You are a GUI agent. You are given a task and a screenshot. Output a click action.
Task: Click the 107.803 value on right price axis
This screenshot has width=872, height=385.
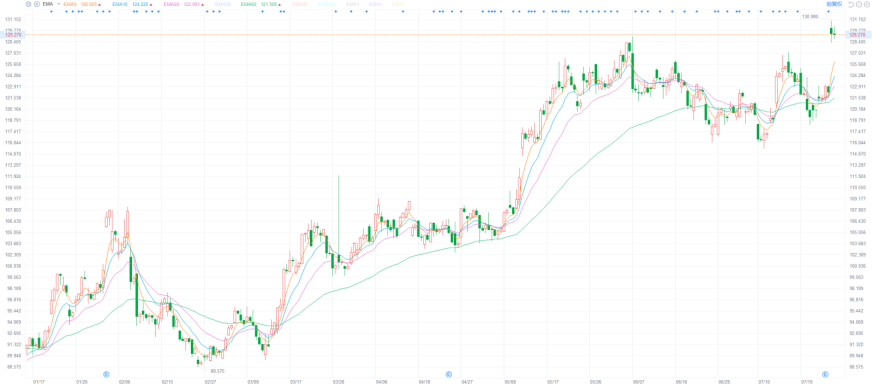(x=858, y=210)
